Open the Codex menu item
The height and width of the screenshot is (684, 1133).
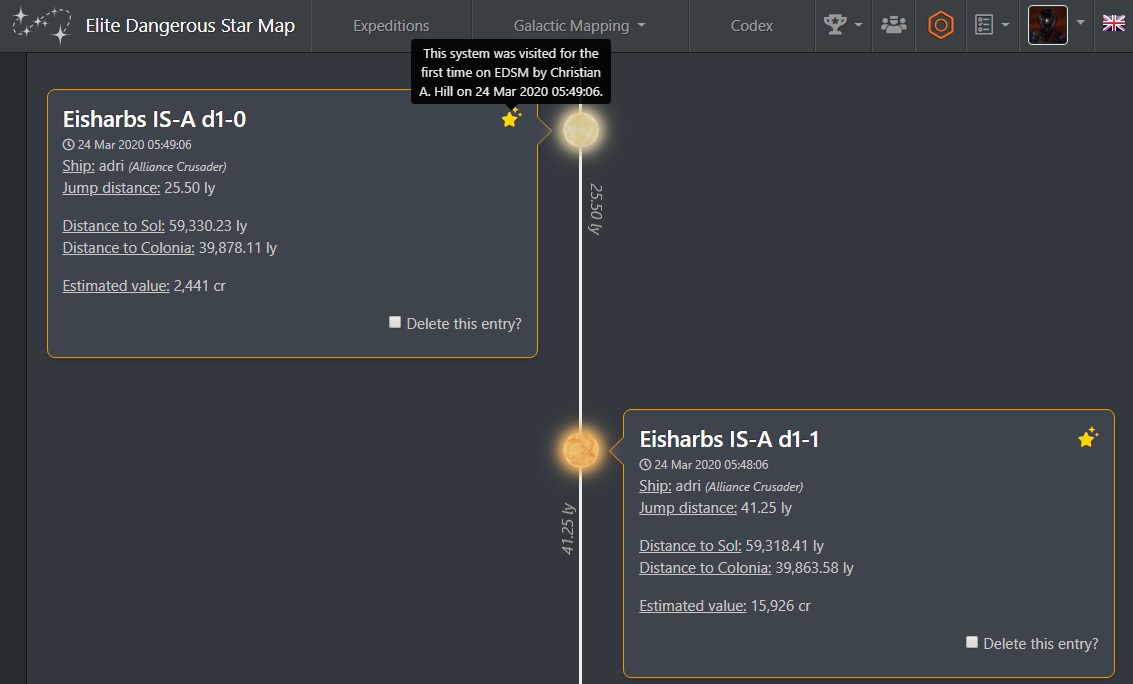751,25
